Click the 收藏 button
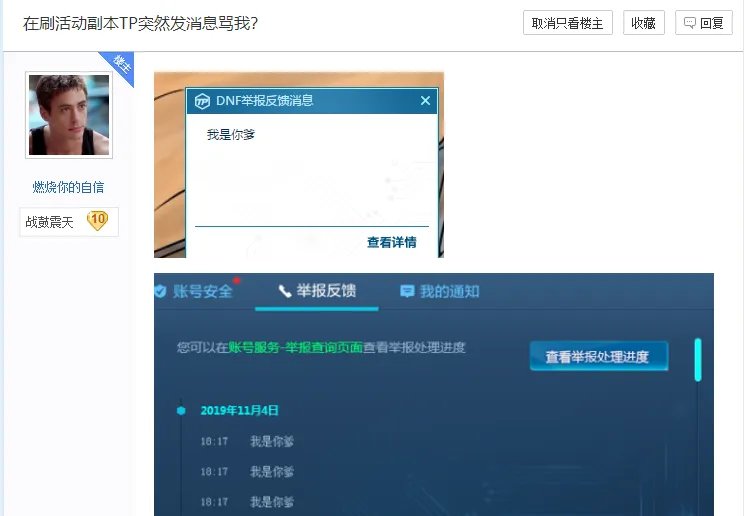This screenshot has width=744, height=516. click(x=643, y=23)
